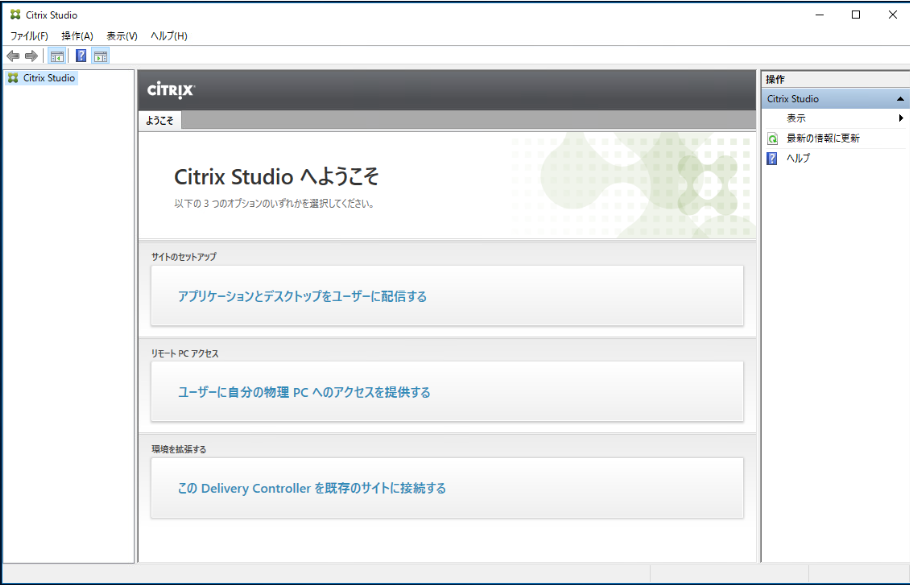The width and height of the screenshot is (910, 585).
Task: Open the 表示(V) menu
Action: click(122, 36)
